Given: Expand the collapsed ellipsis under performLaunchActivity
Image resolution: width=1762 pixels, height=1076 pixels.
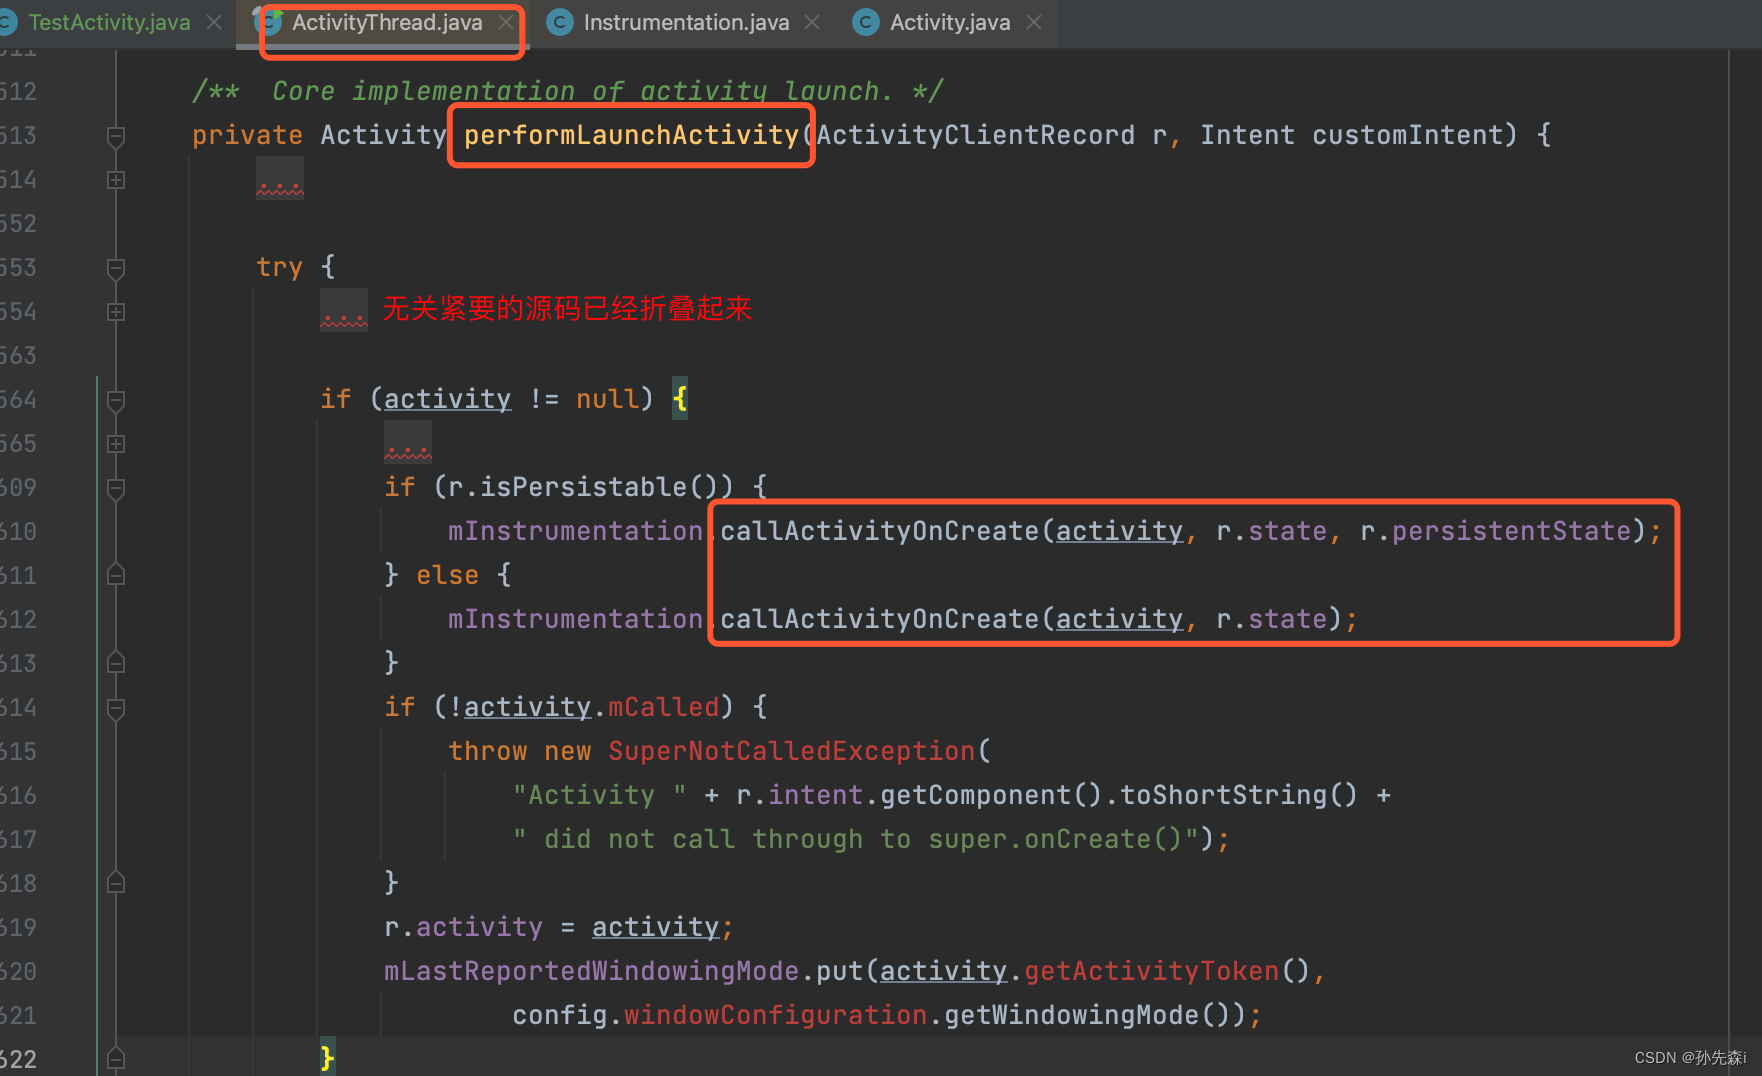Looking at the screenshot, I should tap(280, 180).
